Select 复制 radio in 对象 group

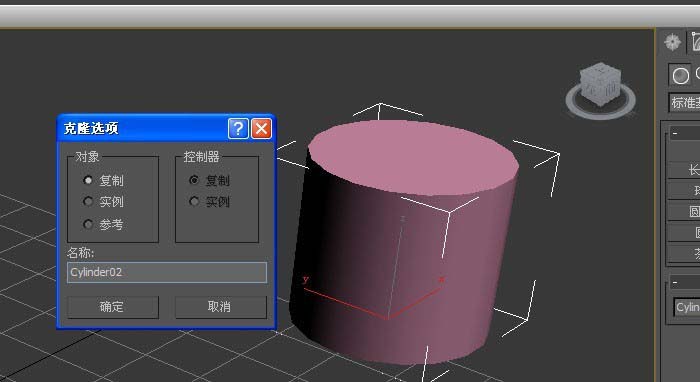coord(88,180)
